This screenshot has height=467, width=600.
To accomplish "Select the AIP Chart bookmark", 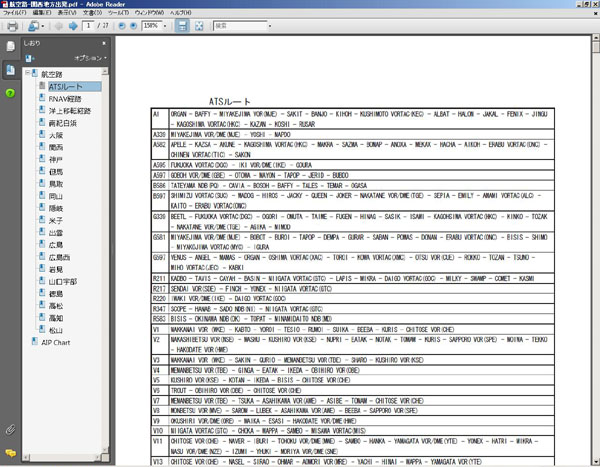I will (56, 343).
